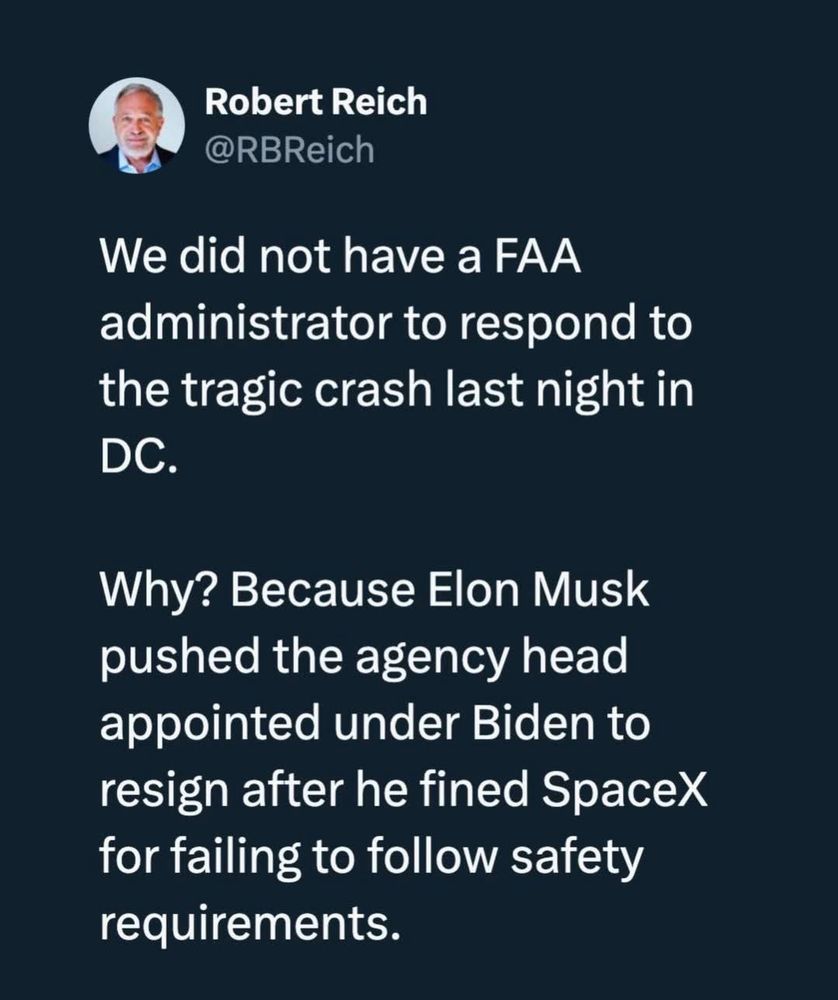Open the @RBReich handle link

290,150
